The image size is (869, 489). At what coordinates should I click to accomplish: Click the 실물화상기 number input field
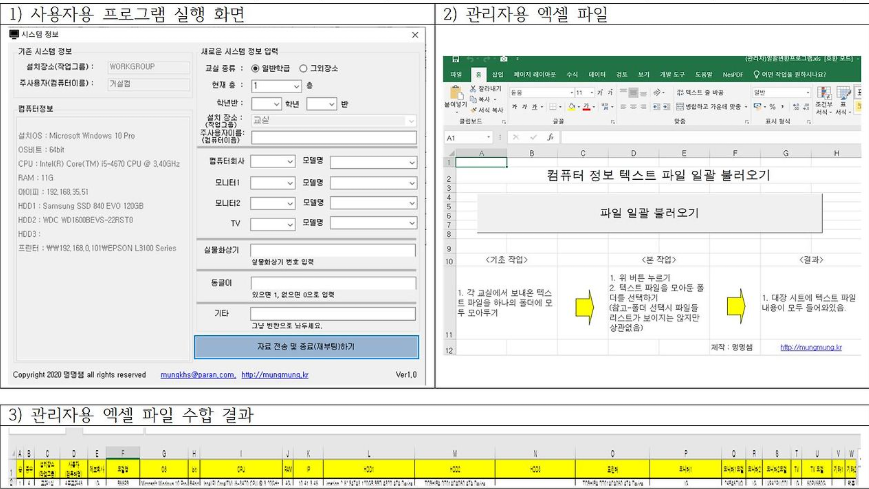point(333,250)
